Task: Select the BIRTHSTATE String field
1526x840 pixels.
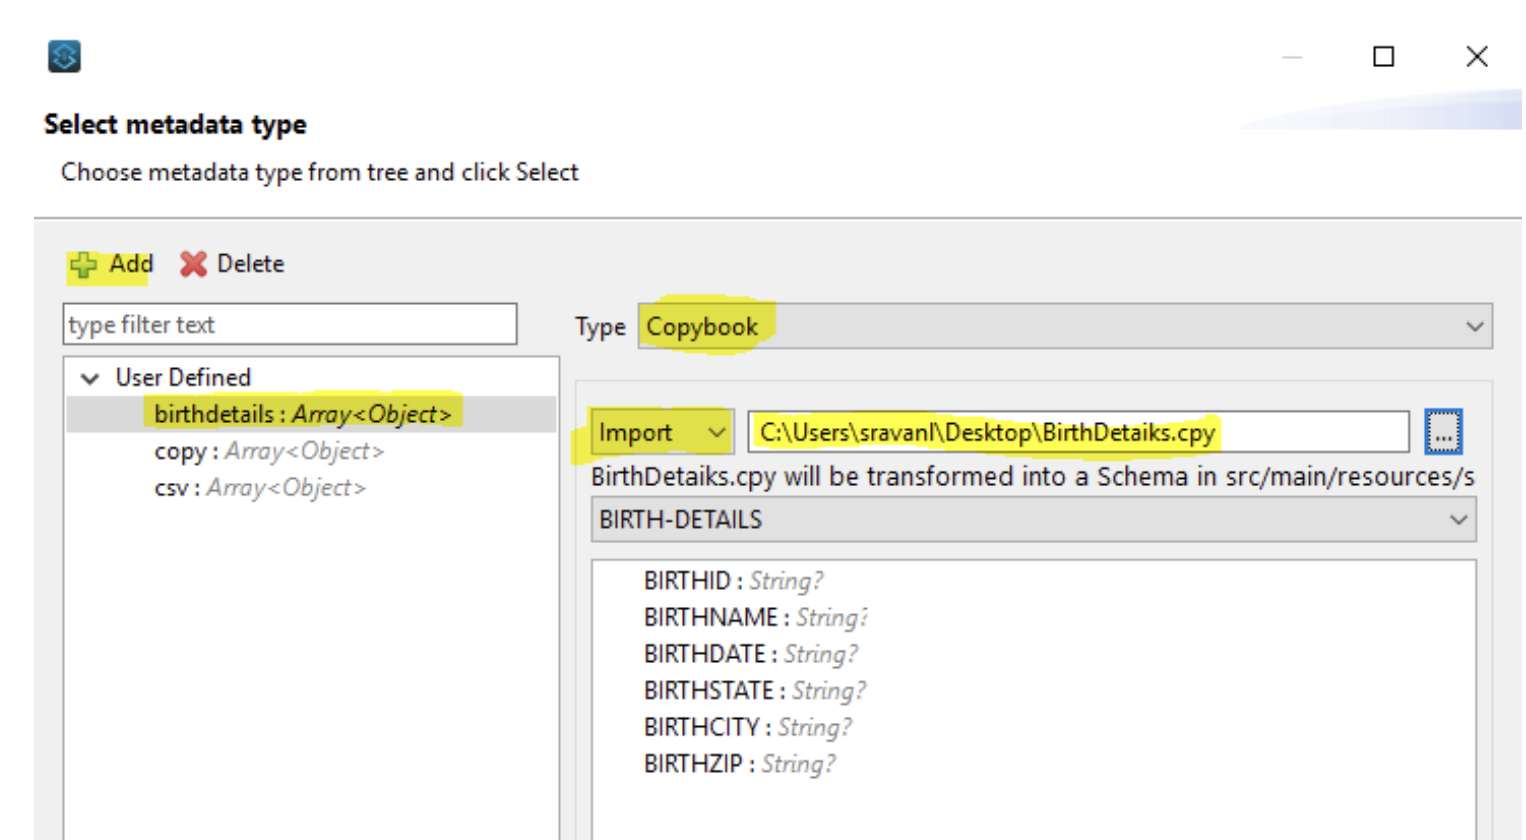Action: pos(755,691)
